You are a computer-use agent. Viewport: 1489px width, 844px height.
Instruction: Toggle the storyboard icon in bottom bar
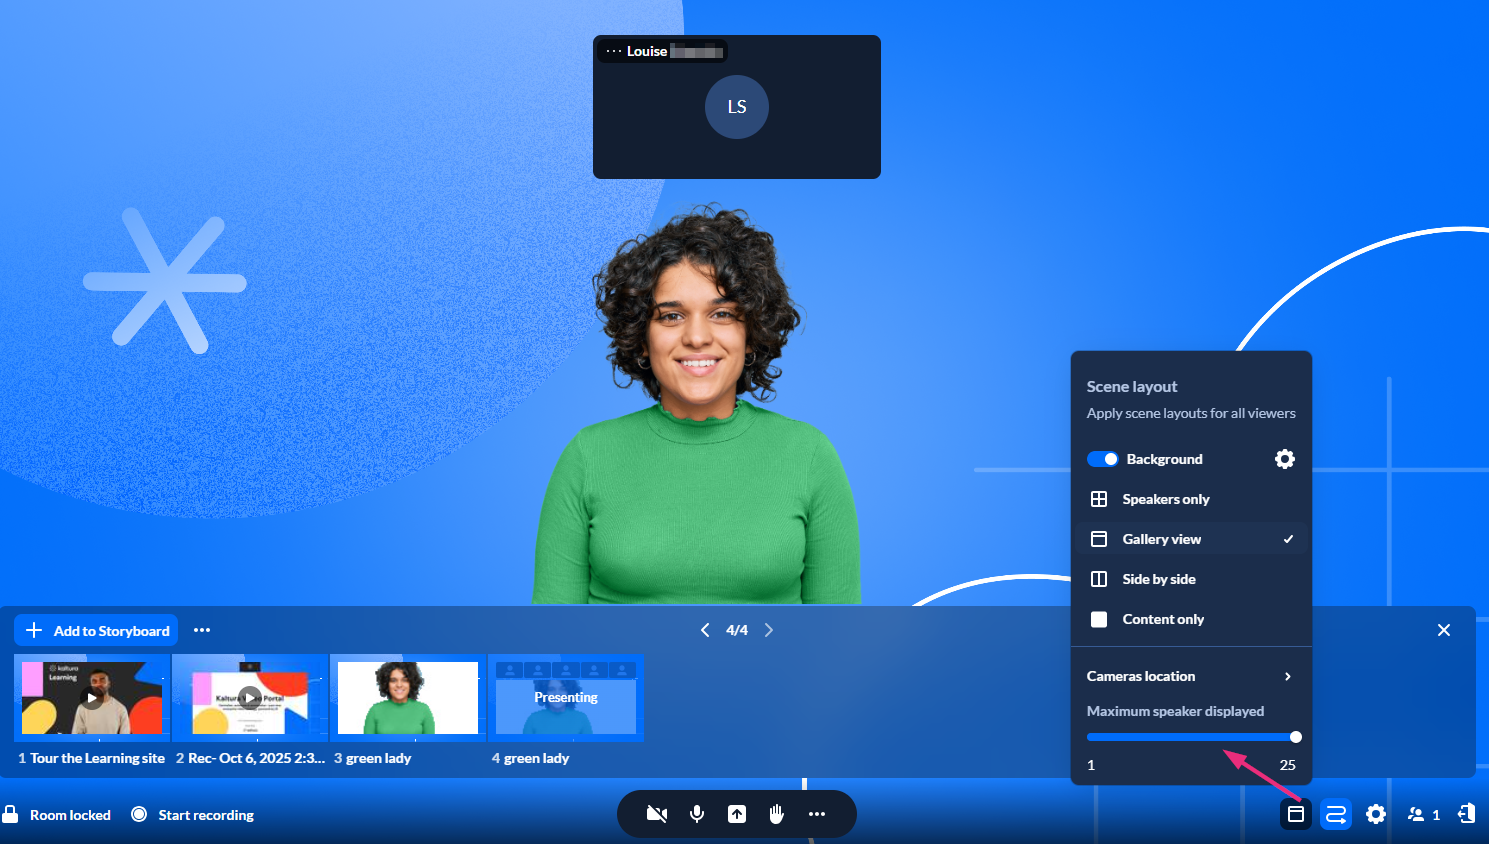[1336, 814]
